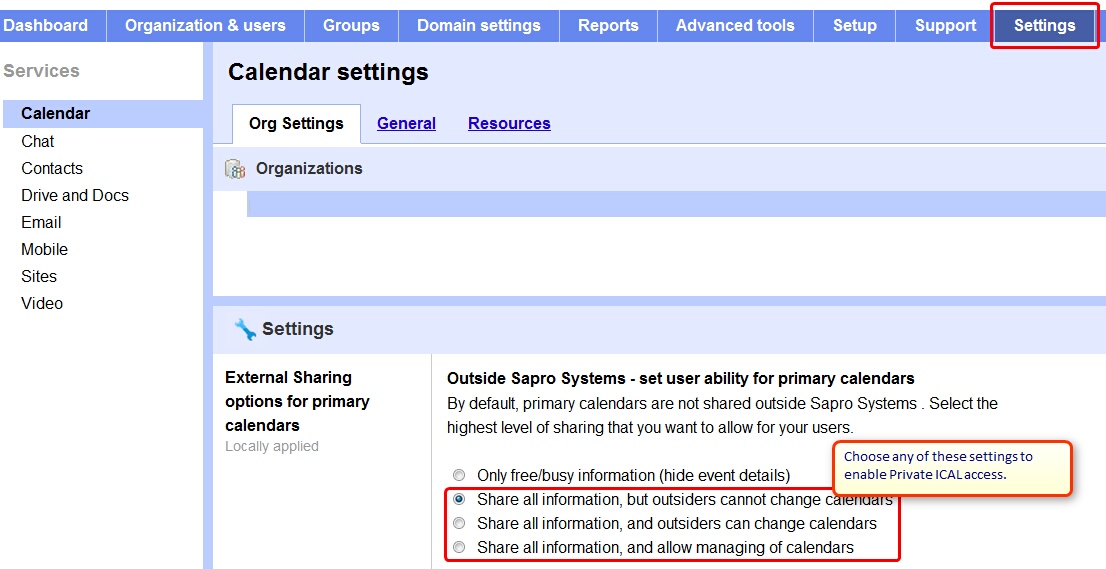Viewport: 1106px width, 569px height.
Task: Click the highlighted Organizations row bar
Action: [675, 204]
